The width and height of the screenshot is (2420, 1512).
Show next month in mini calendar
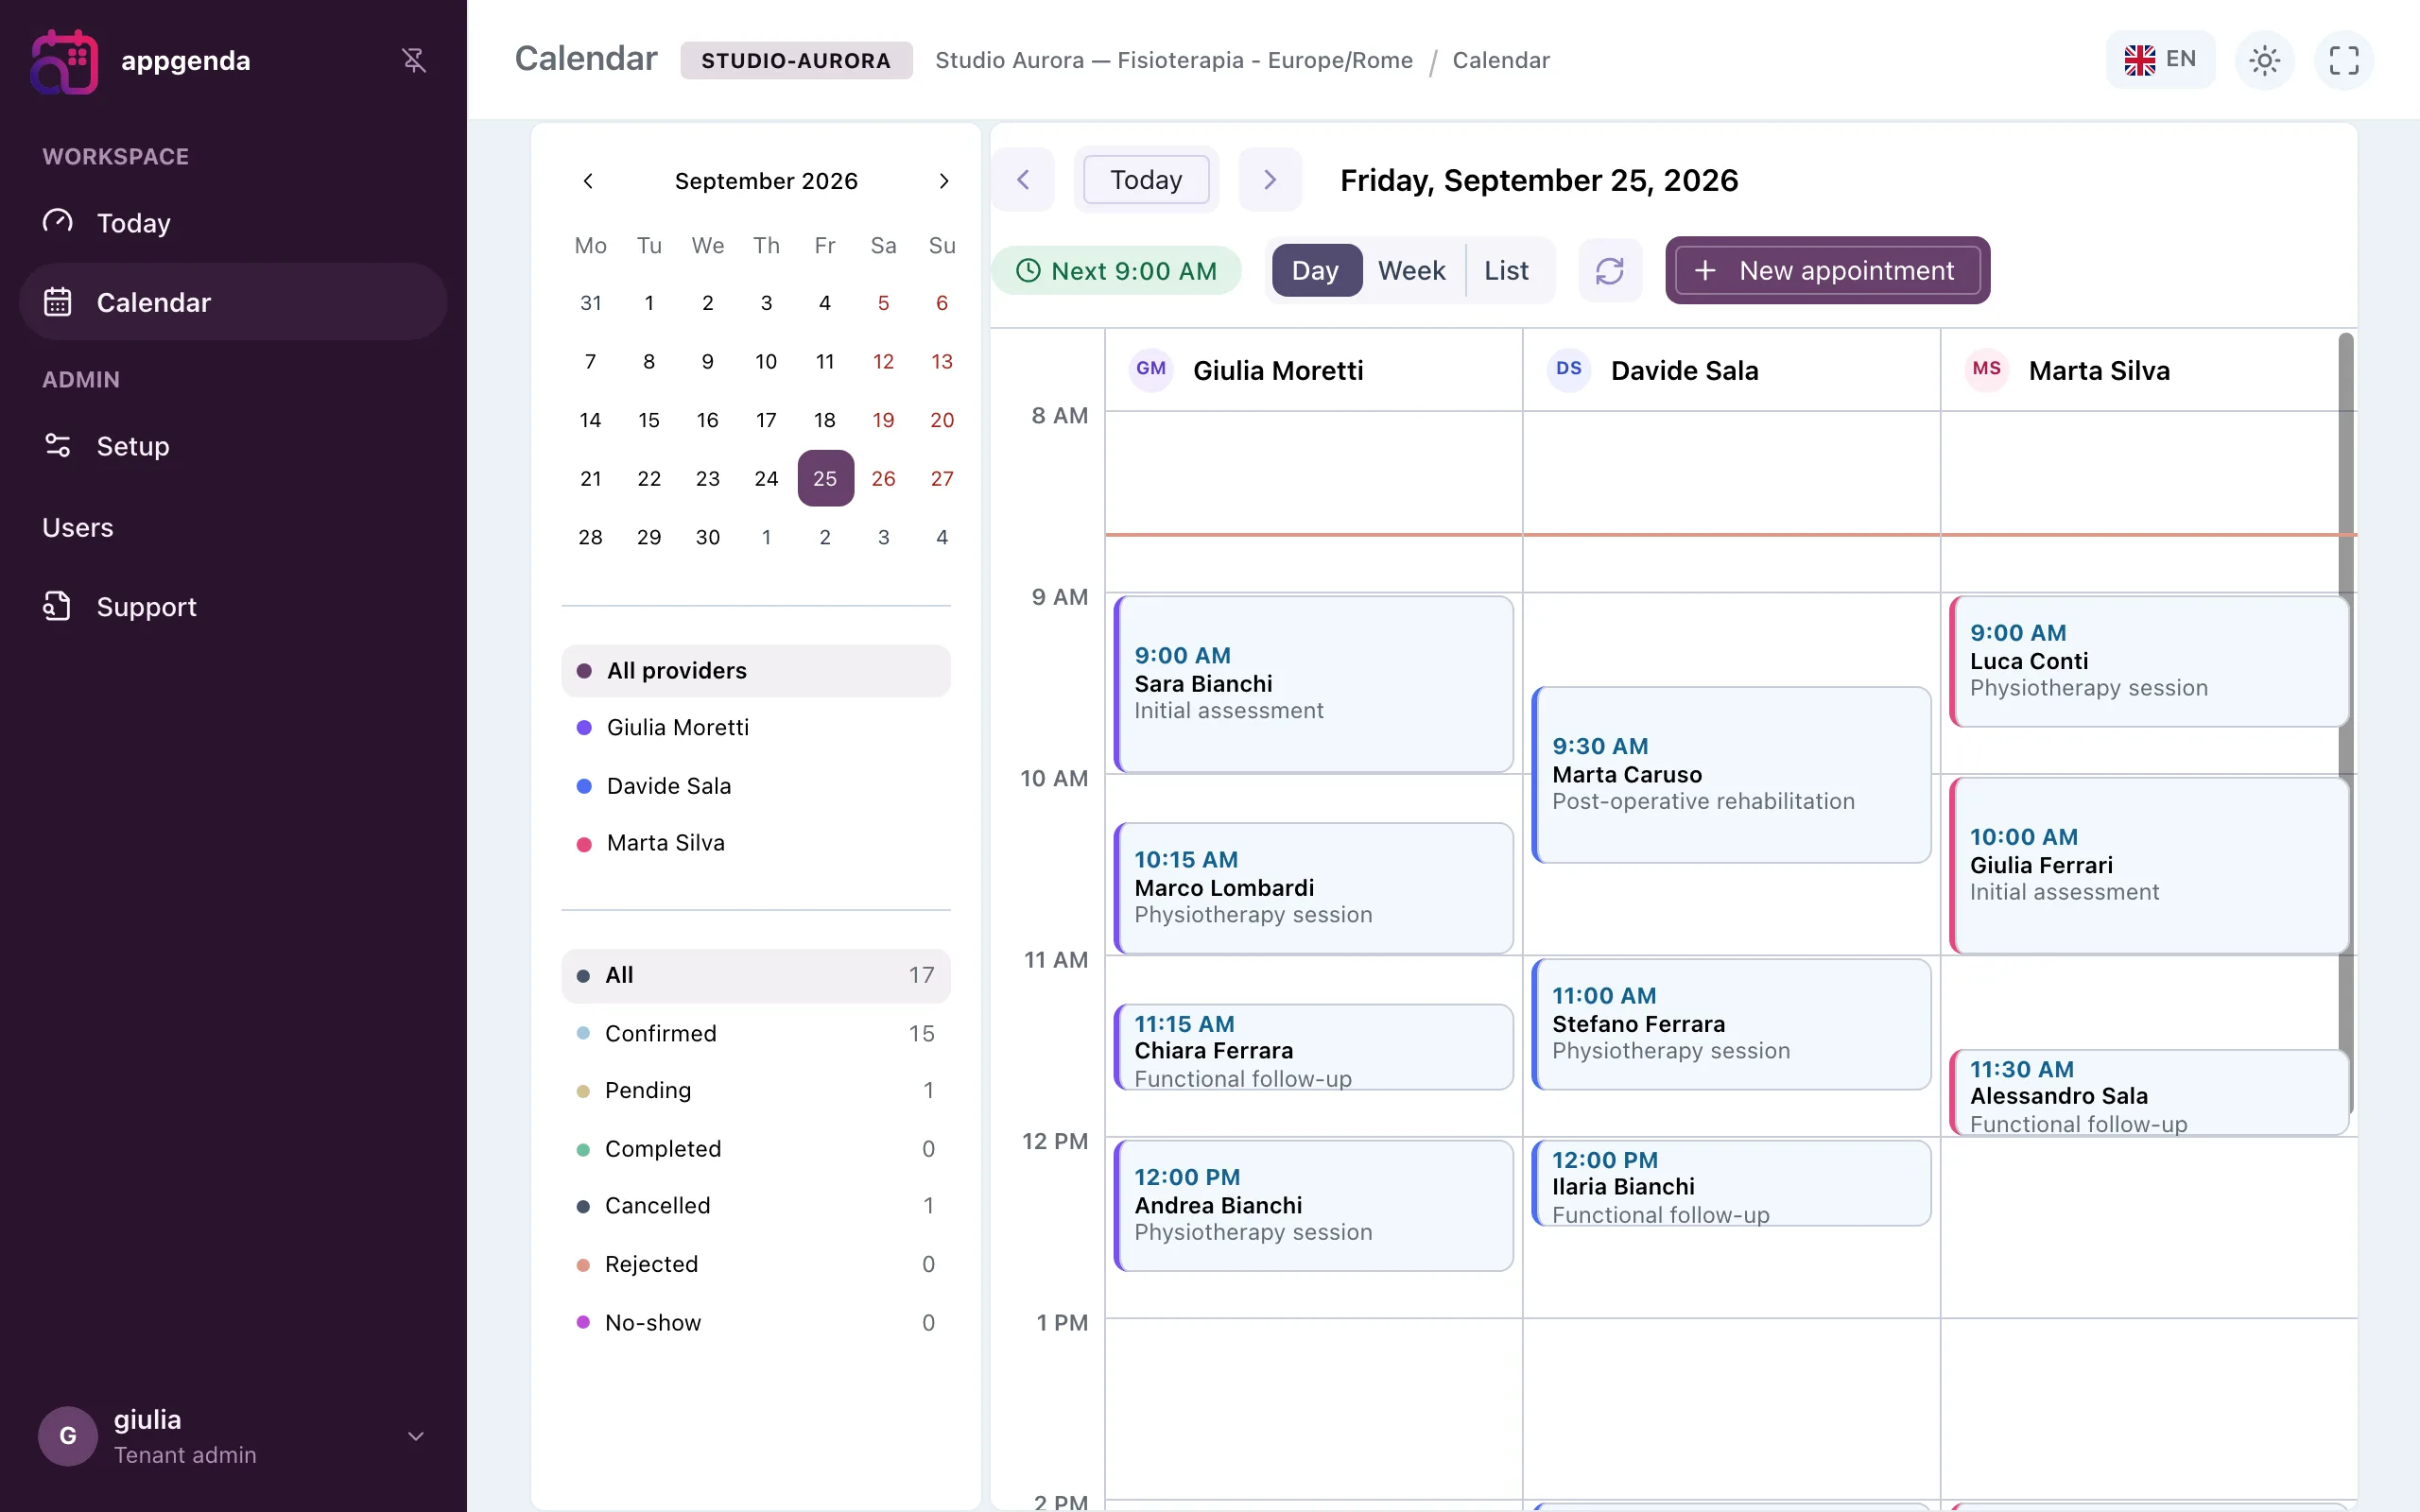(943, 181)
